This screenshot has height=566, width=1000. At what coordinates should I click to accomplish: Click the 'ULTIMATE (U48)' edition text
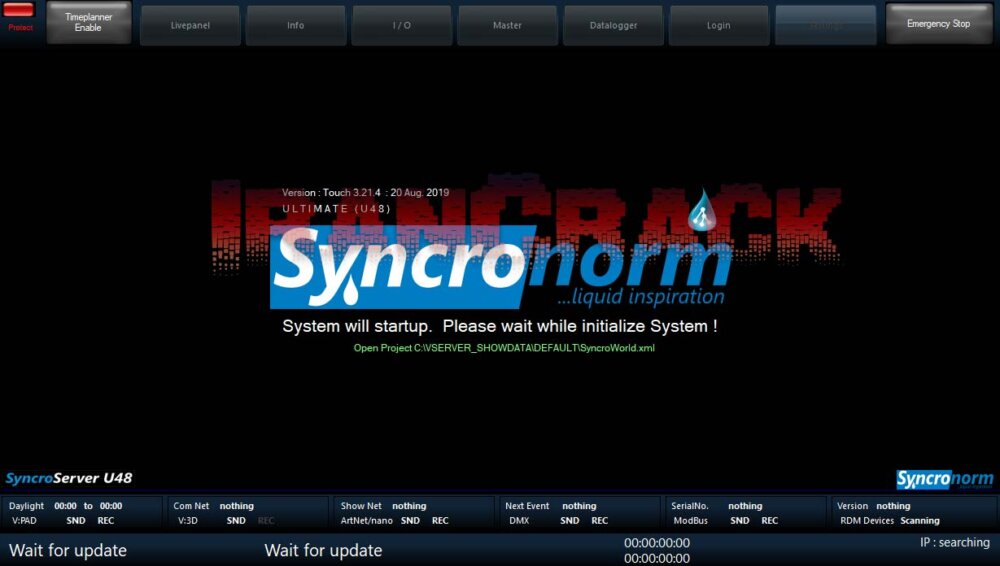click(x=336, y=209)
